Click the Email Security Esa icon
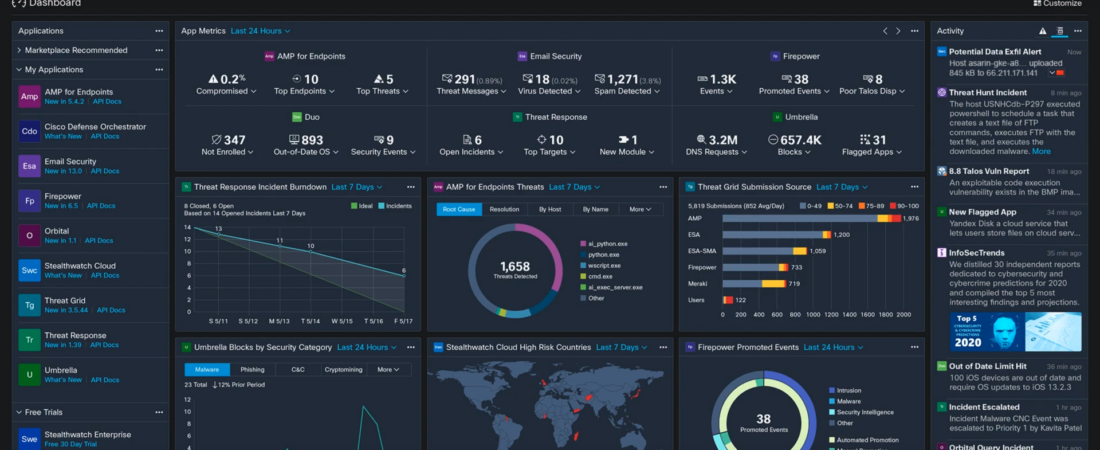This screenshot has height=450, width=1100. pyautogui.click(x=29, y=166)
